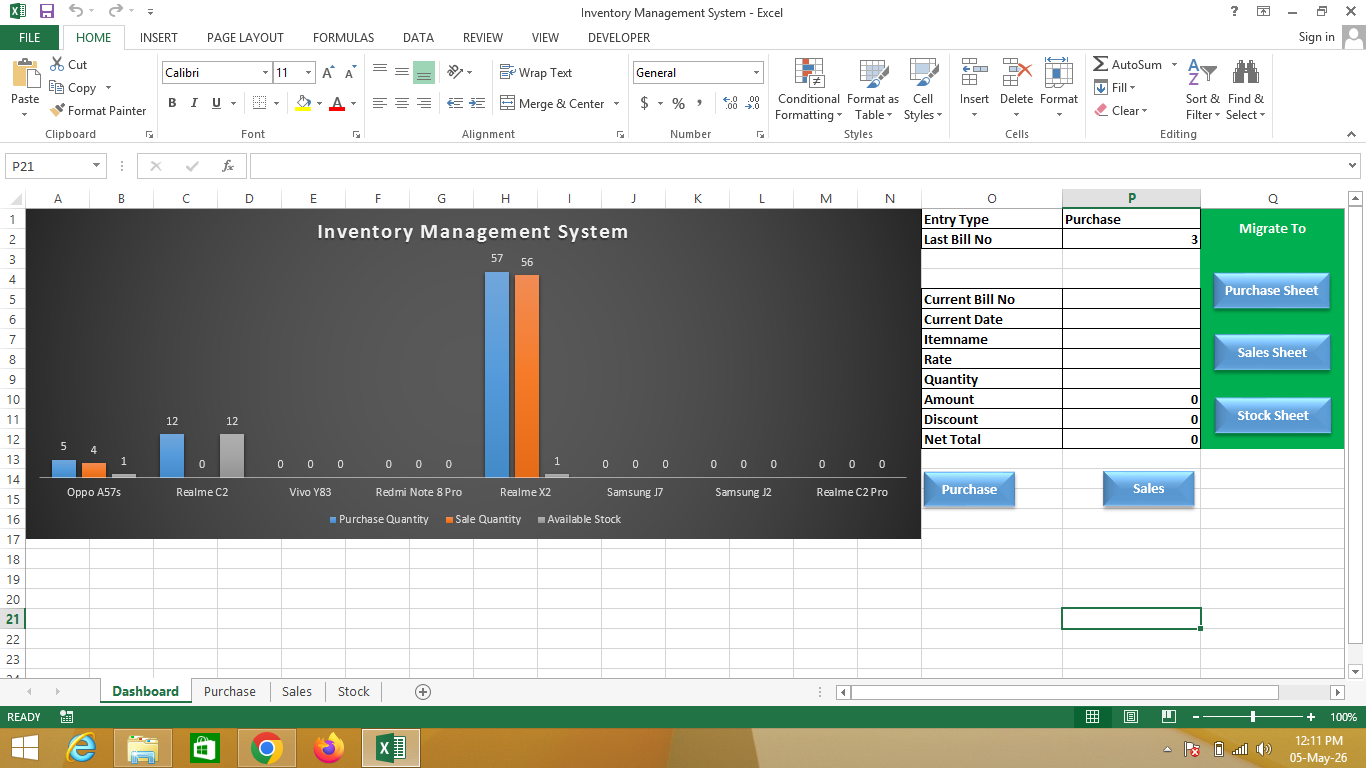The height and width of the screenshot is (768, 1366).
Task: Click Sign in link
Action: [1316, 37]
